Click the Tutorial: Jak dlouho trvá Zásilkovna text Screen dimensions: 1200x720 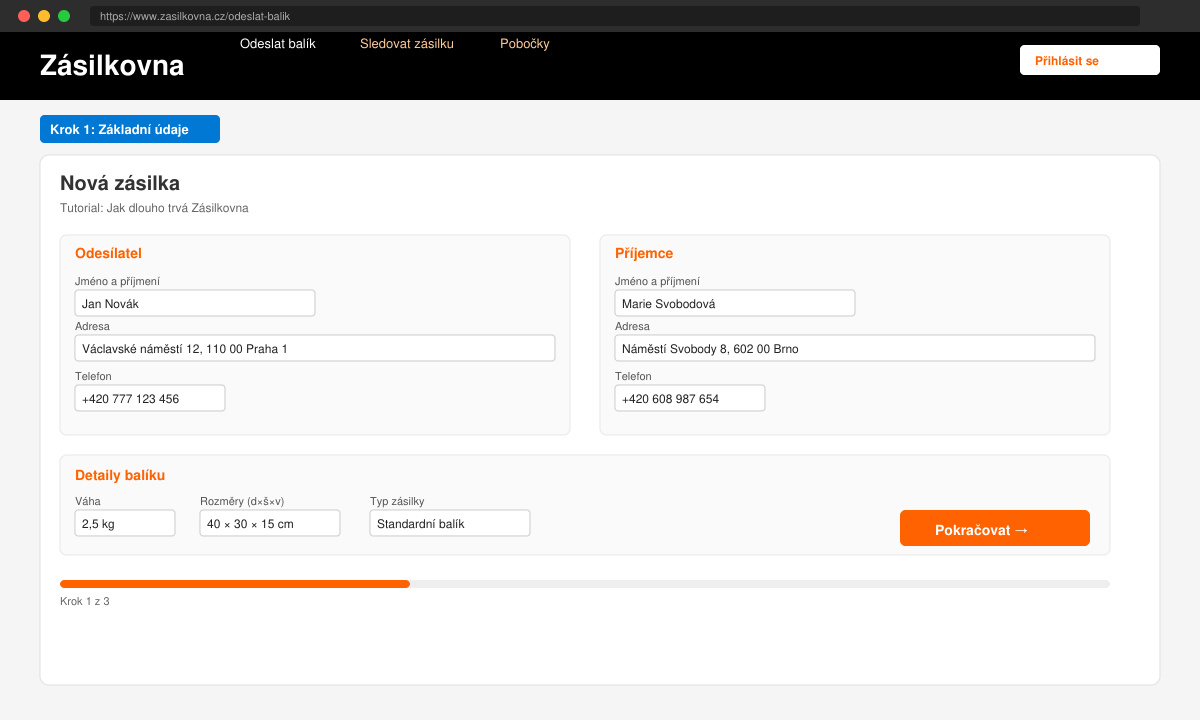(x=154, y=208)
